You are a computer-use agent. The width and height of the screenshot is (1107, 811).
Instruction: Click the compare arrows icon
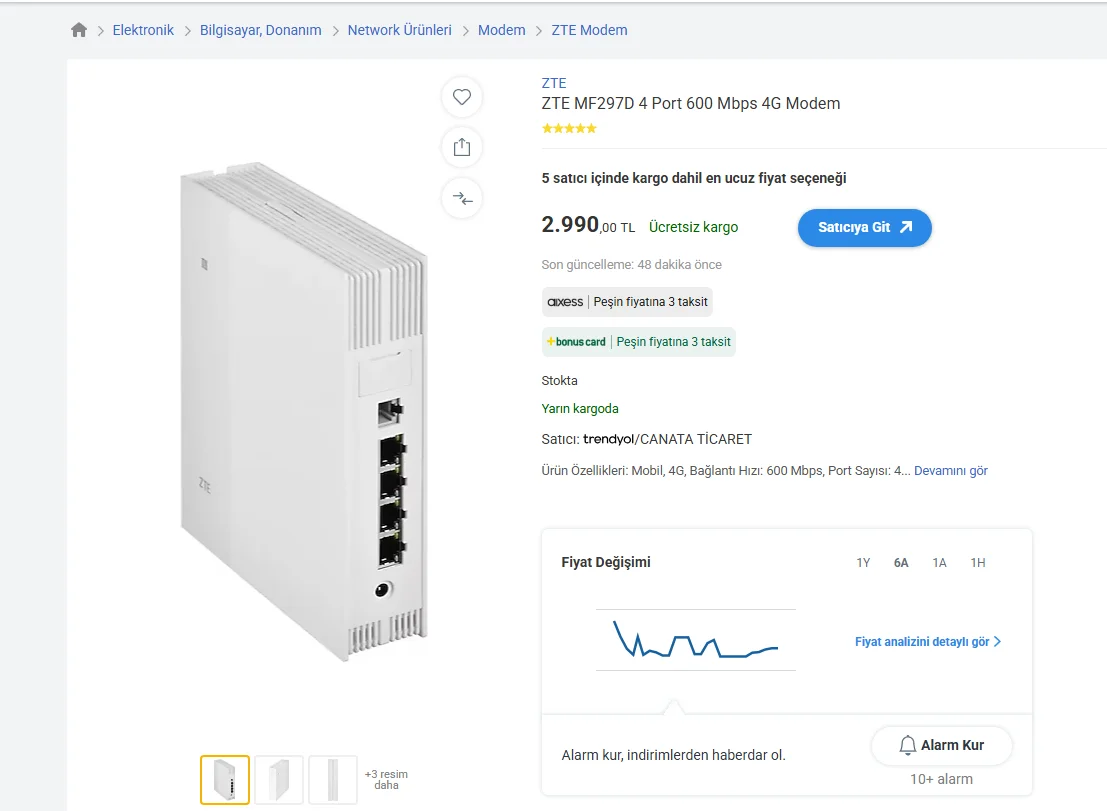(462, 198)
